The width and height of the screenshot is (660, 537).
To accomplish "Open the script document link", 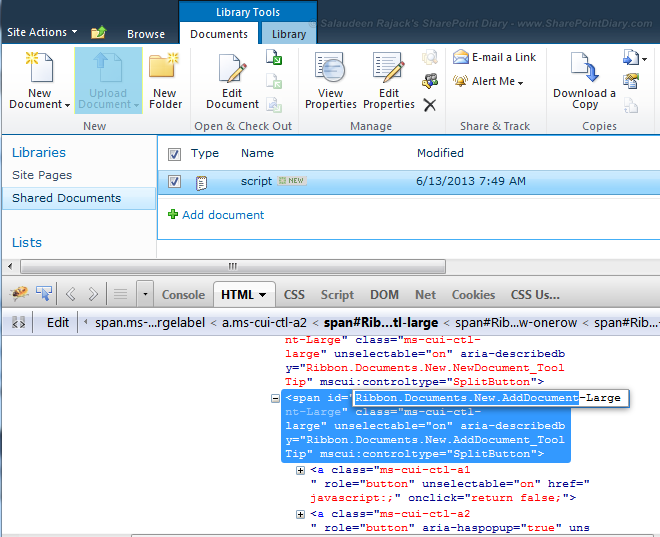I will point(256,181).
